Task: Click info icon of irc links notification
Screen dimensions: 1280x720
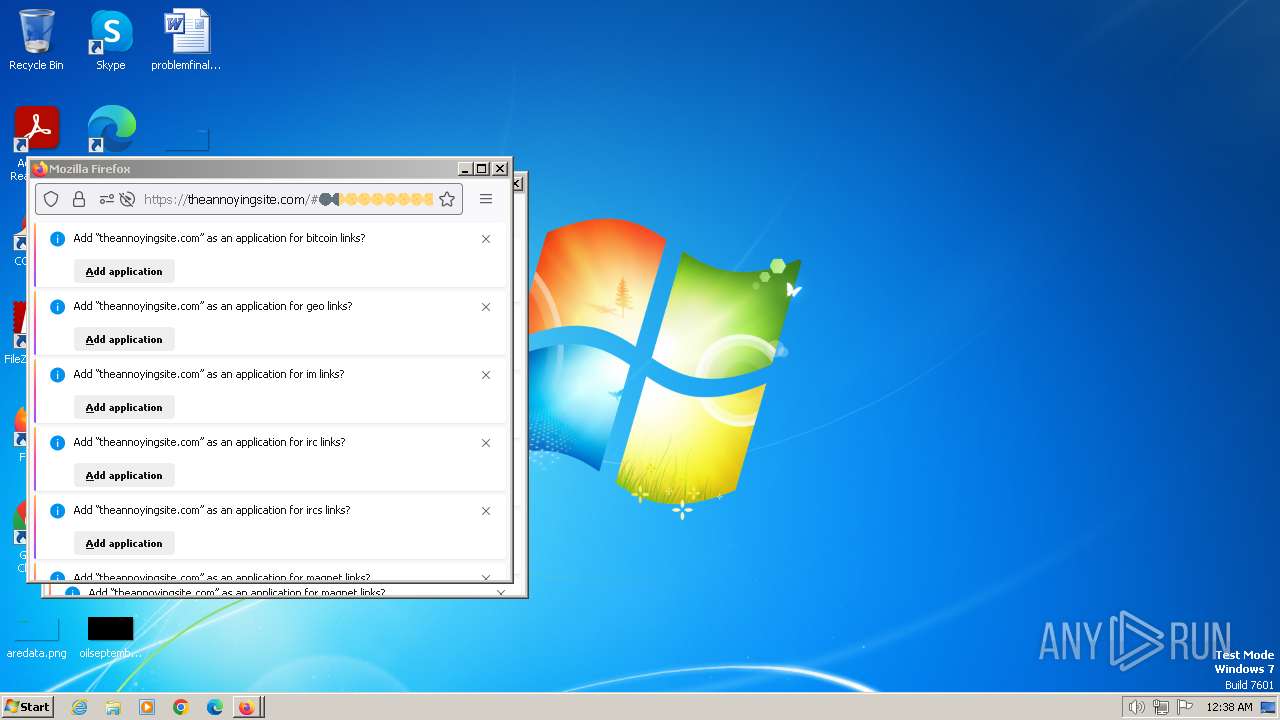Action: click(x=57, y=443)
